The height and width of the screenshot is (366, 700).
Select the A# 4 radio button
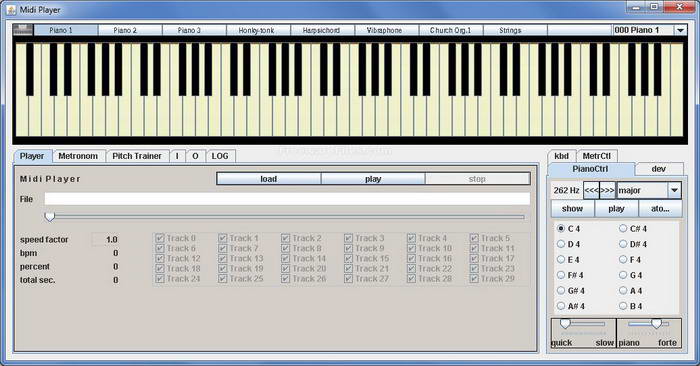(x=561, y=306)
